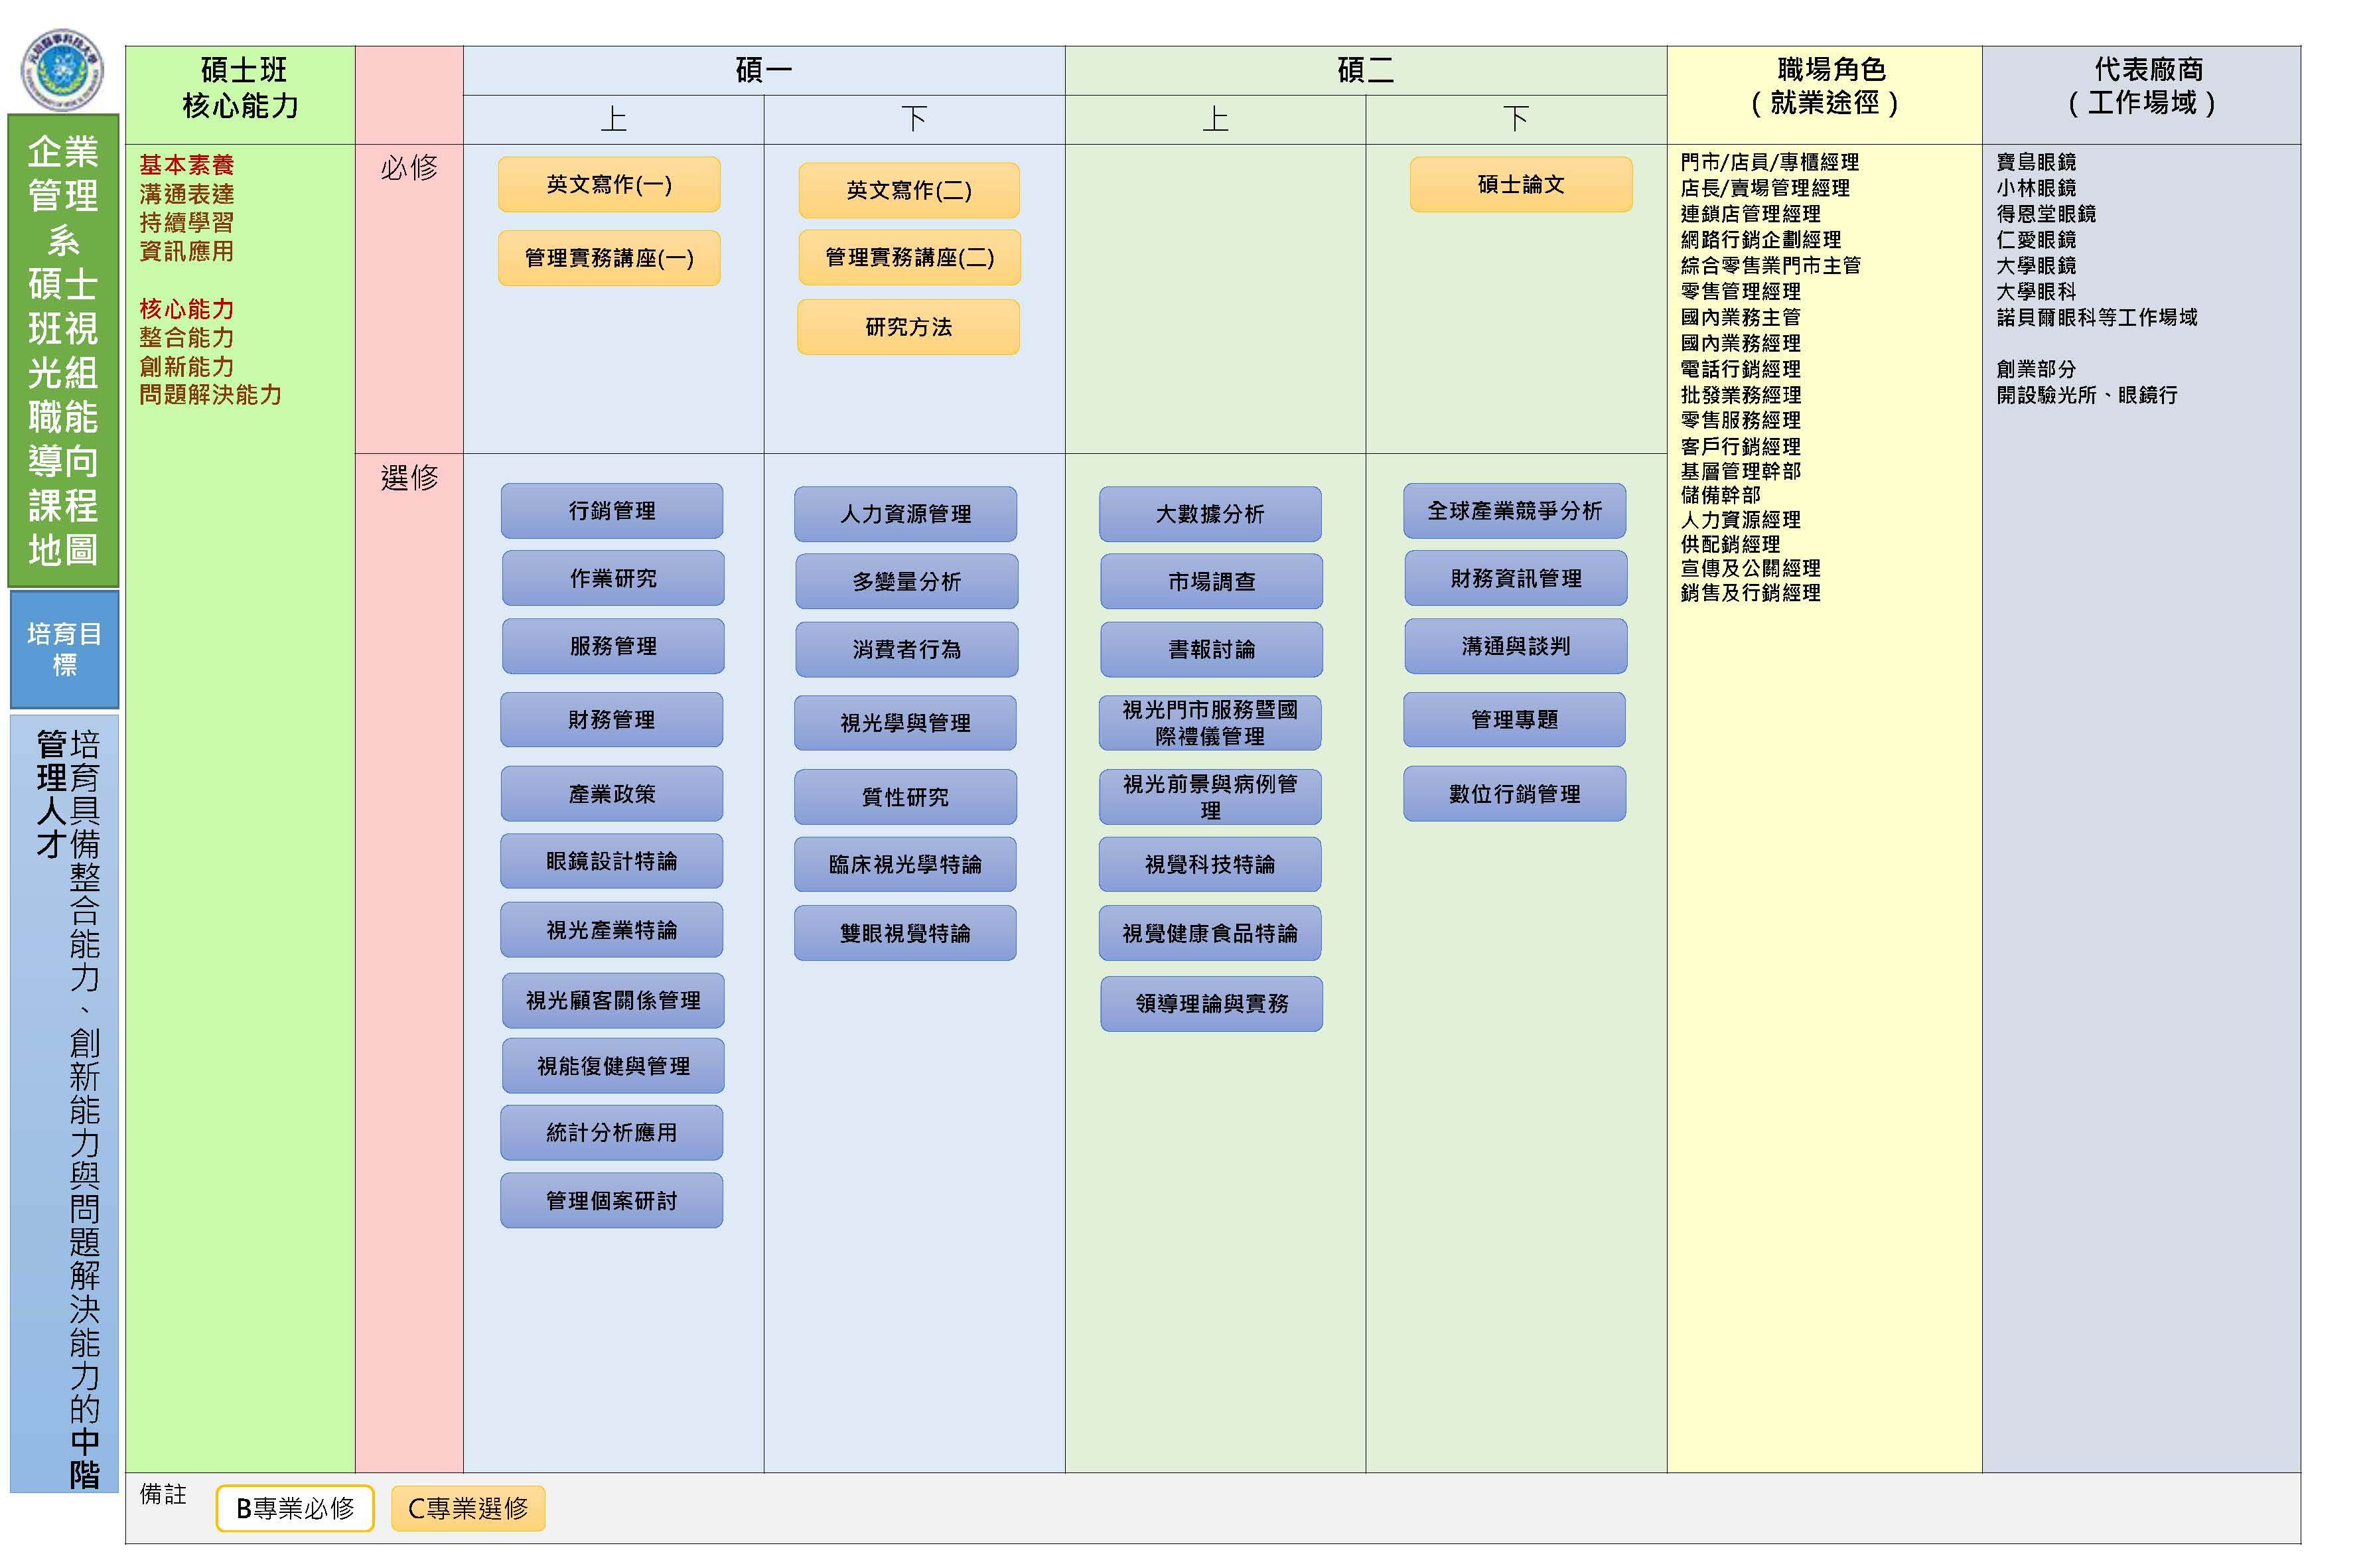Click the 培育目標 blue label box

click(x=64, y=649)
